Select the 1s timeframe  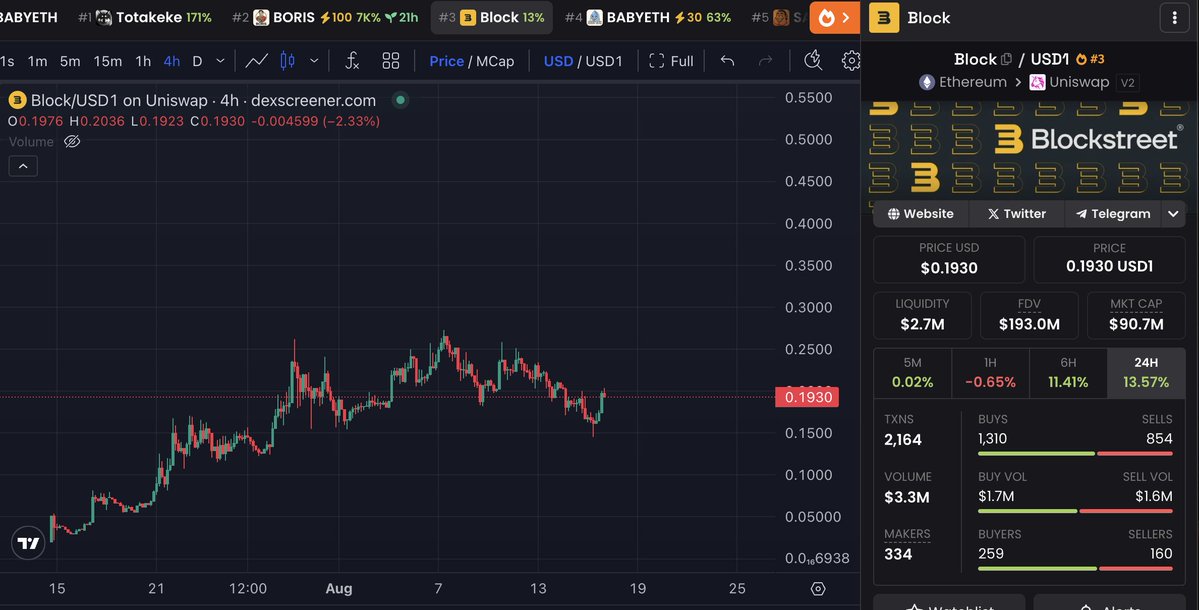click(7, 61)
